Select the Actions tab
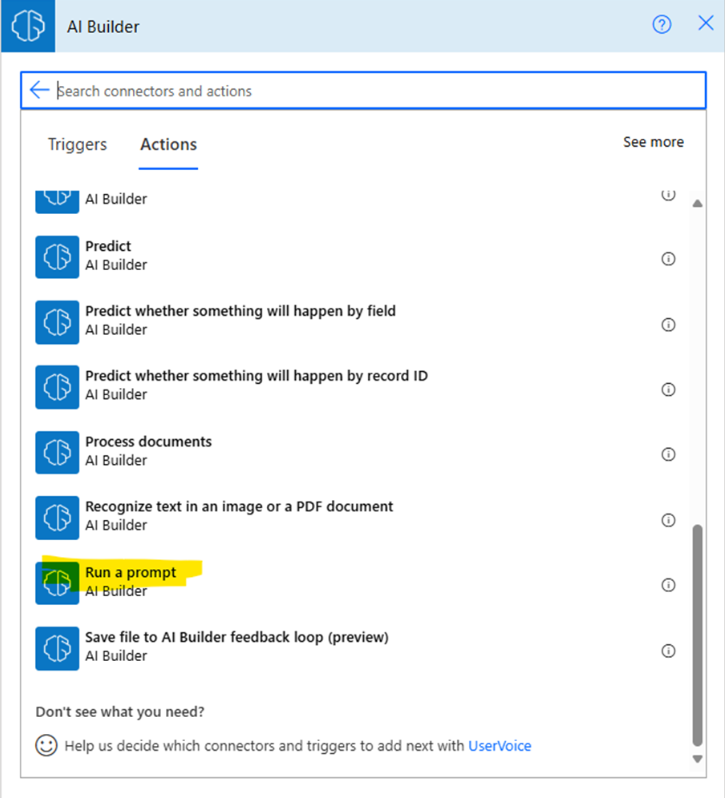Image resolution: width=725 pixels, height=801 pixels. (x=168, y=144)
